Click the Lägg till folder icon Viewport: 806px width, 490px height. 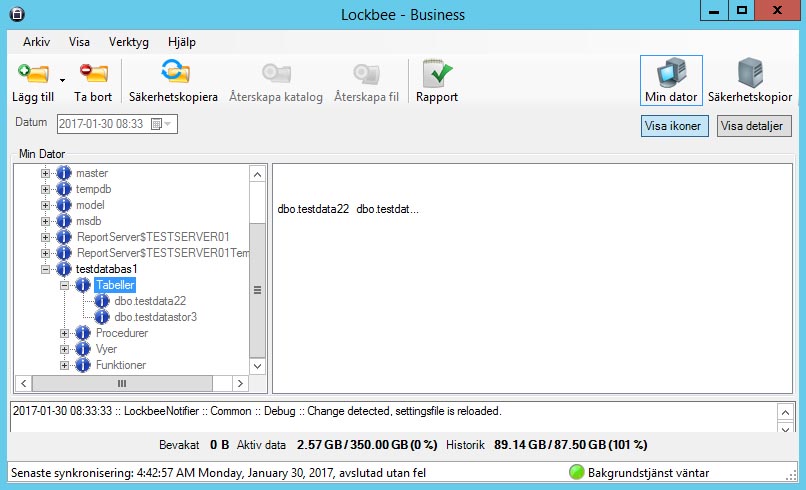33,73
